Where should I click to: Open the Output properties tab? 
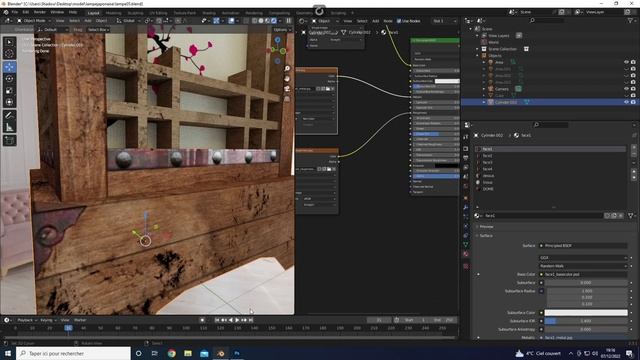[x=466, y=158]
